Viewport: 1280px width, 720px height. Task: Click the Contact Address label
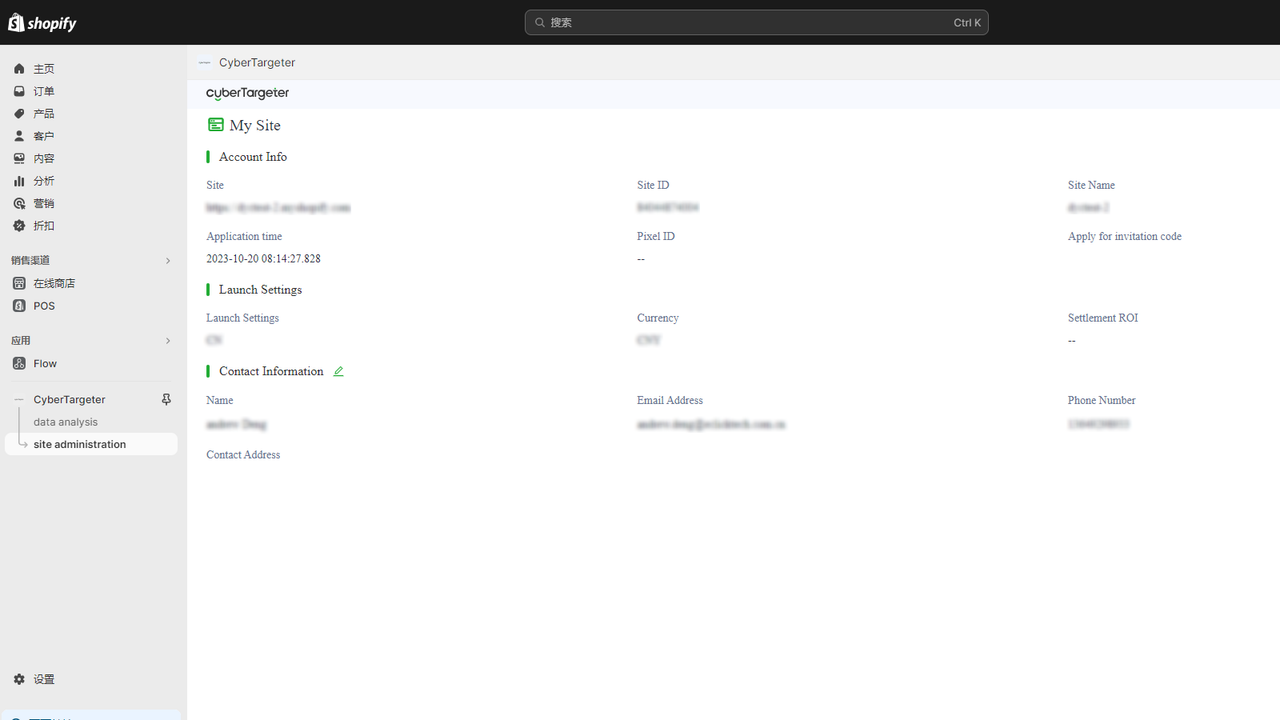pos(243,455)
